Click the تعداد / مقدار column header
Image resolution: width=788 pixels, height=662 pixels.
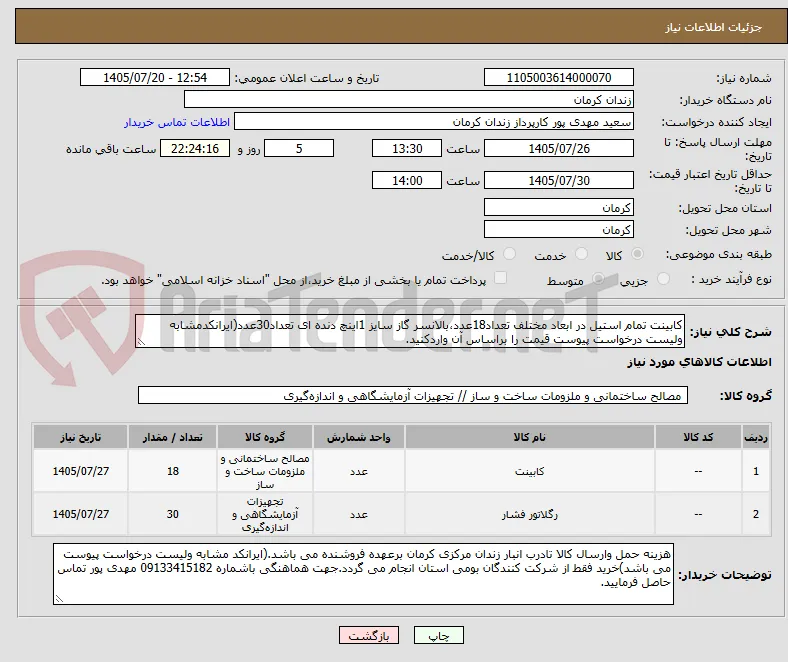coord(172,437)
